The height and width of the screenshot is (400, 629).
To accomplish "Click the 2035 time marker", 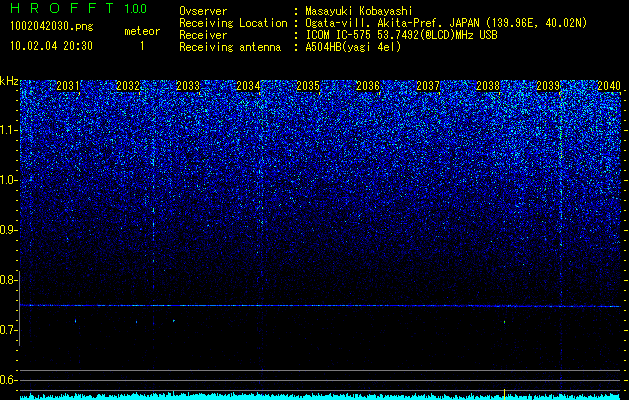I will coord(308,86).
